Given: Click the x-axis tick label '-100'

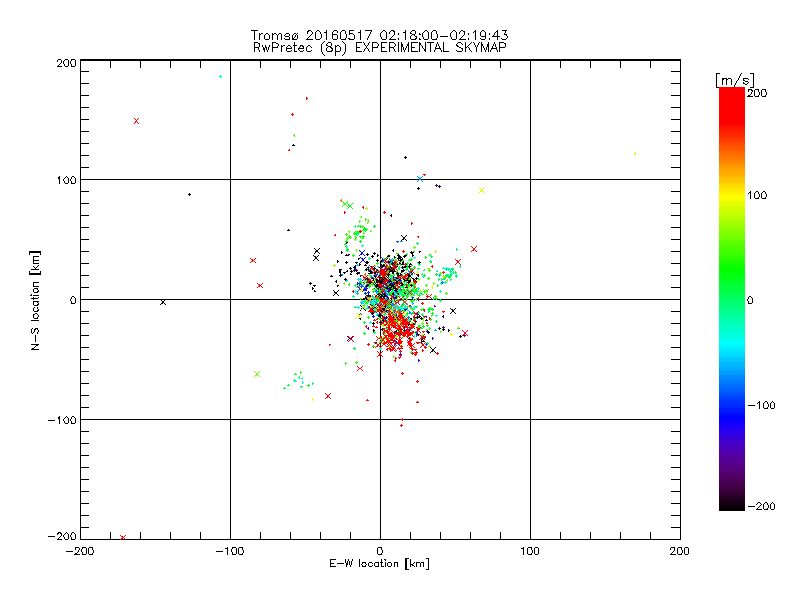Looking at the screenshot, I should click(x=230, y=551).
